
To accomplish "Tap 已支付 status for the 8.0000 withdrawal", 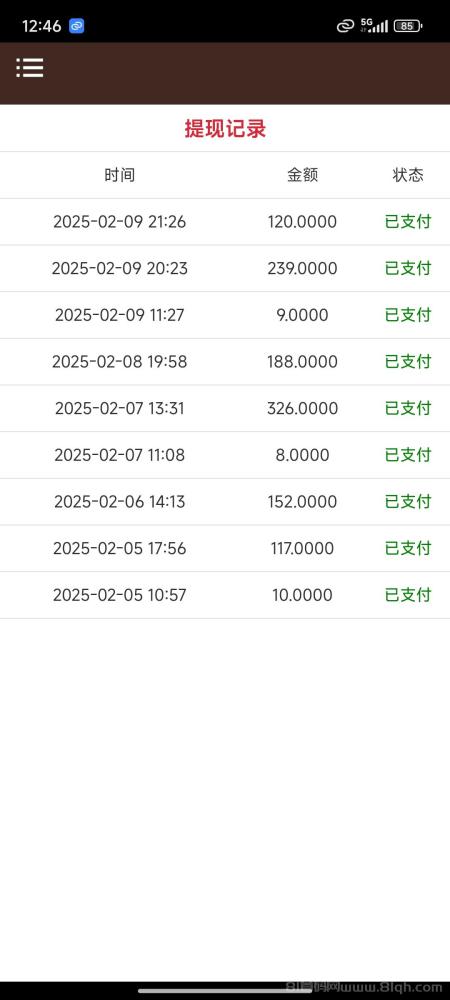I will 408,455.
